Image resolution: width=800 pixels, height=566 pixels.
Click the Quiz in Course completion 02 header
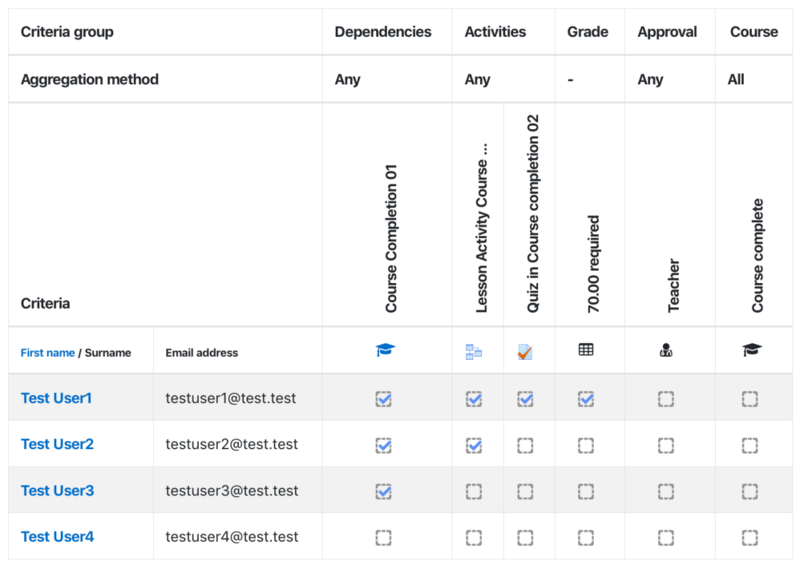533,213
